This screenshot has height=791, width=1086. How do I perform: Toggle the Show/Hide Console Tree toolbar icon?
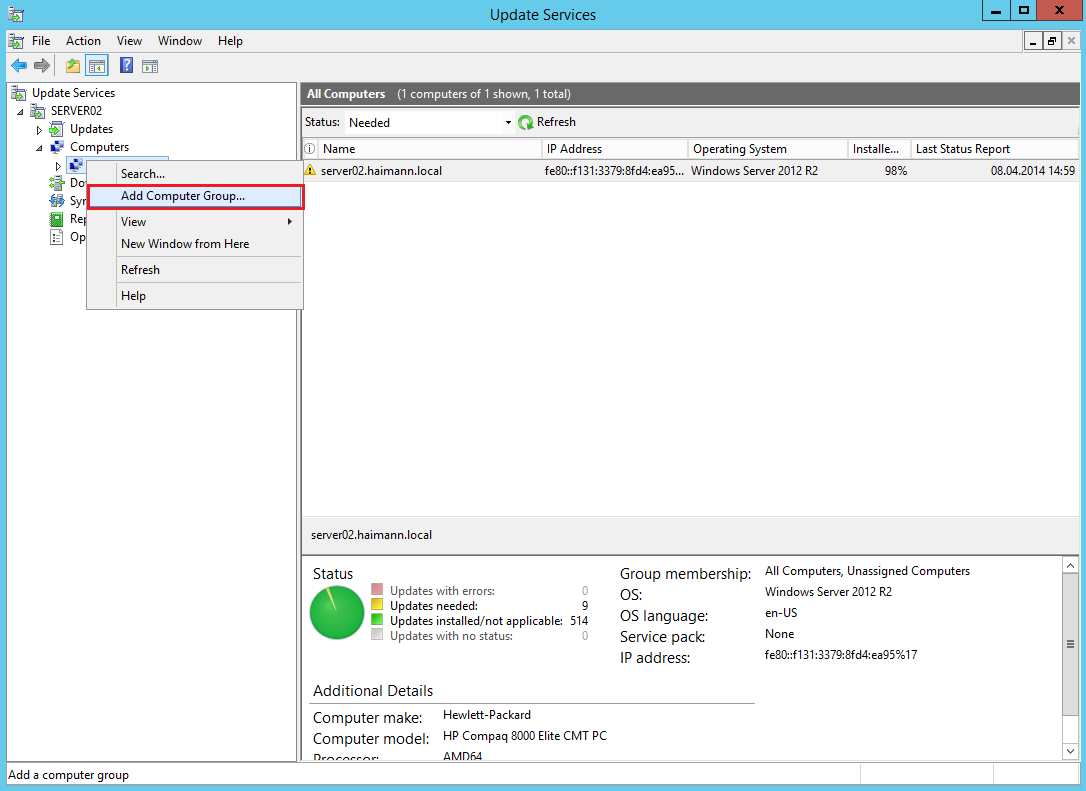coord(96,65)
